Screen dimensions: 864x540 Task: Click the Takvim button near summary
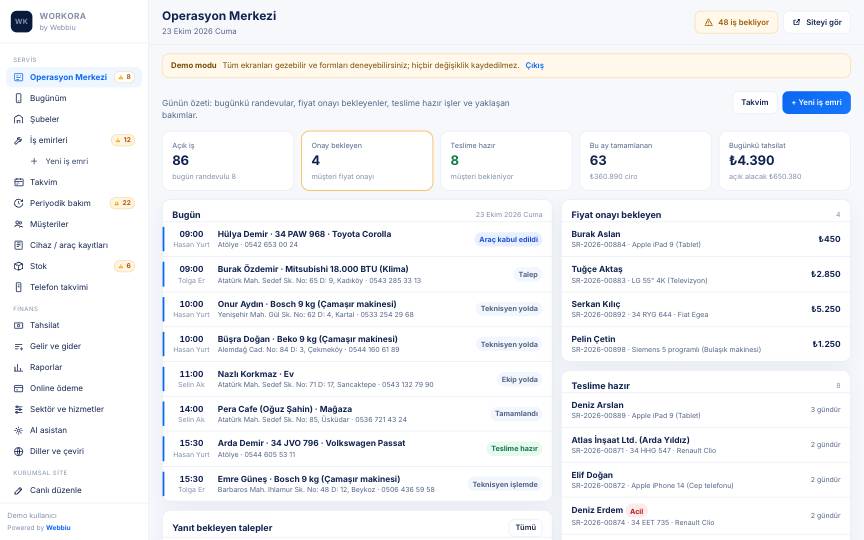[x=754, y=102]
